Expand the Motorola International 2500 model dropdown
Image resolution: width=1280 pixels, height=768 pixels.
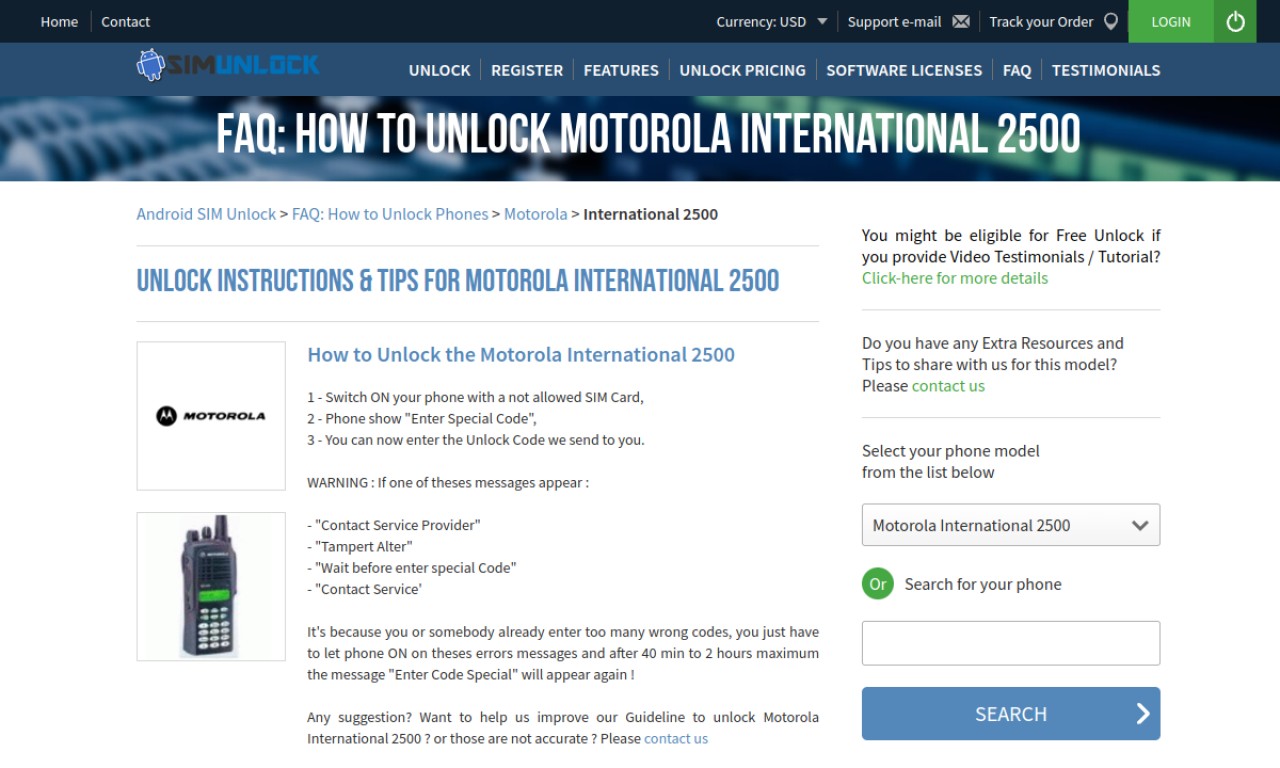point(1011,525)
